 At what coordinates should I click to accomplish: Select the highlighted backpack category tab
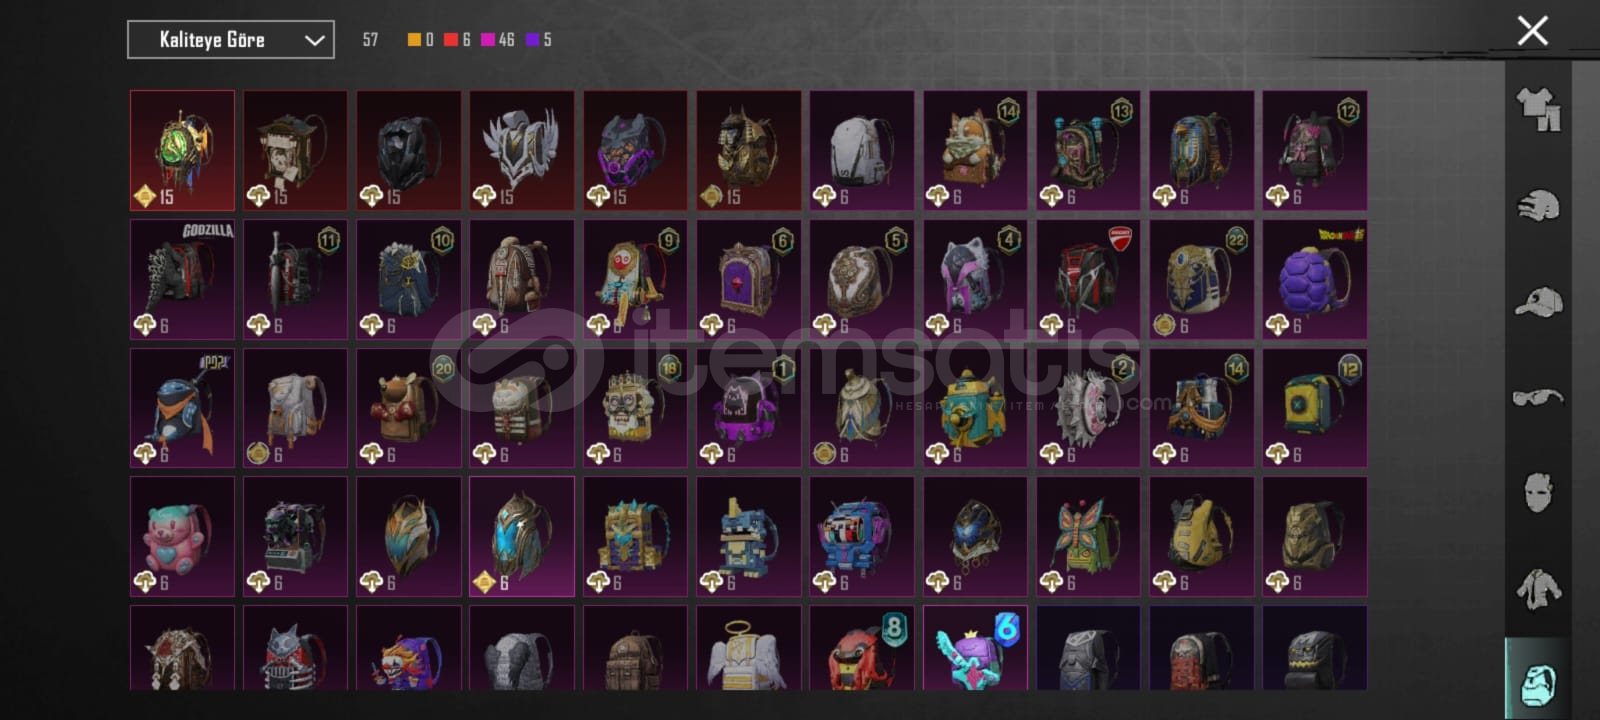pos(1538,682)
